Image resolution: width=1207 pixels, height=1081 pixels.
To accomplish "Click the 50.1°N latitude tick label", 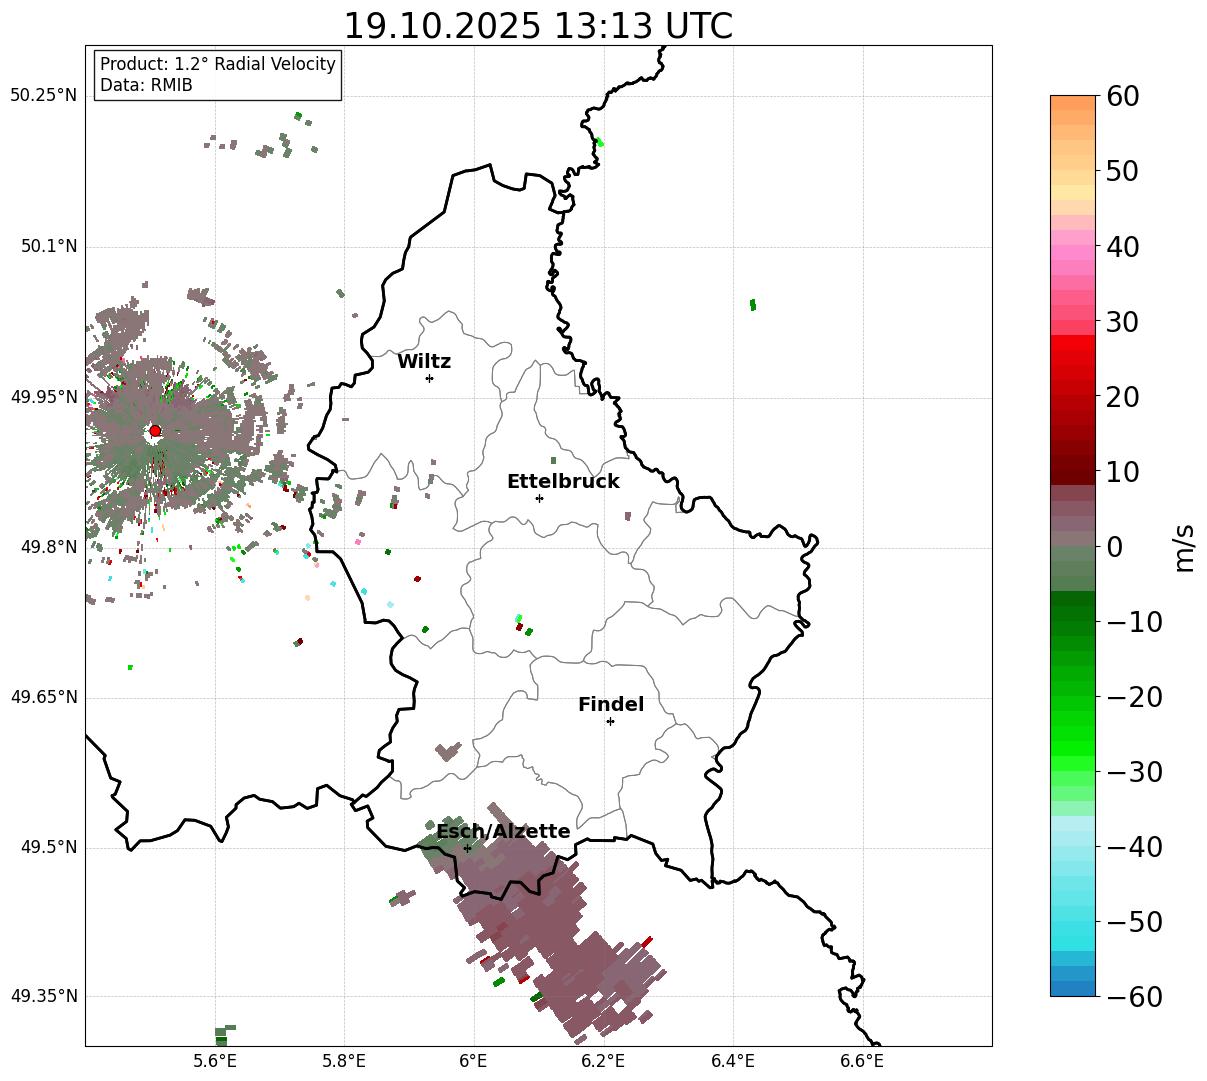I will (x=49, y=246).
